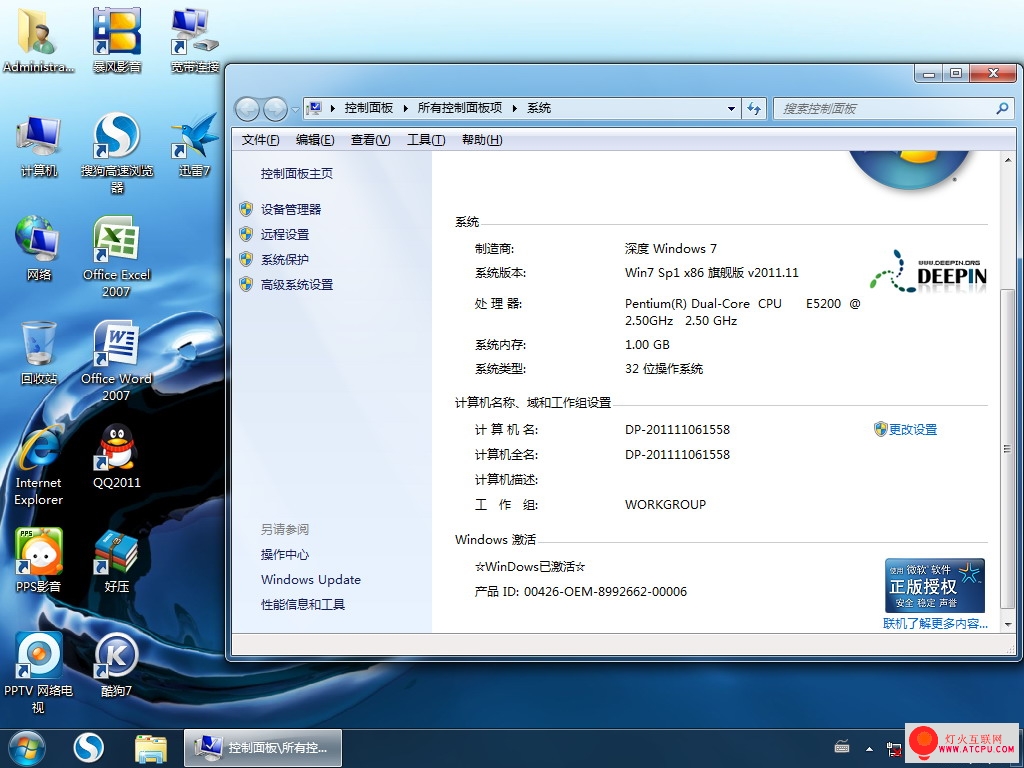Expand arrow after 控制面板 breadcrumb
The height and width of the screenshot is (768, 1024).
coord(406,108)
